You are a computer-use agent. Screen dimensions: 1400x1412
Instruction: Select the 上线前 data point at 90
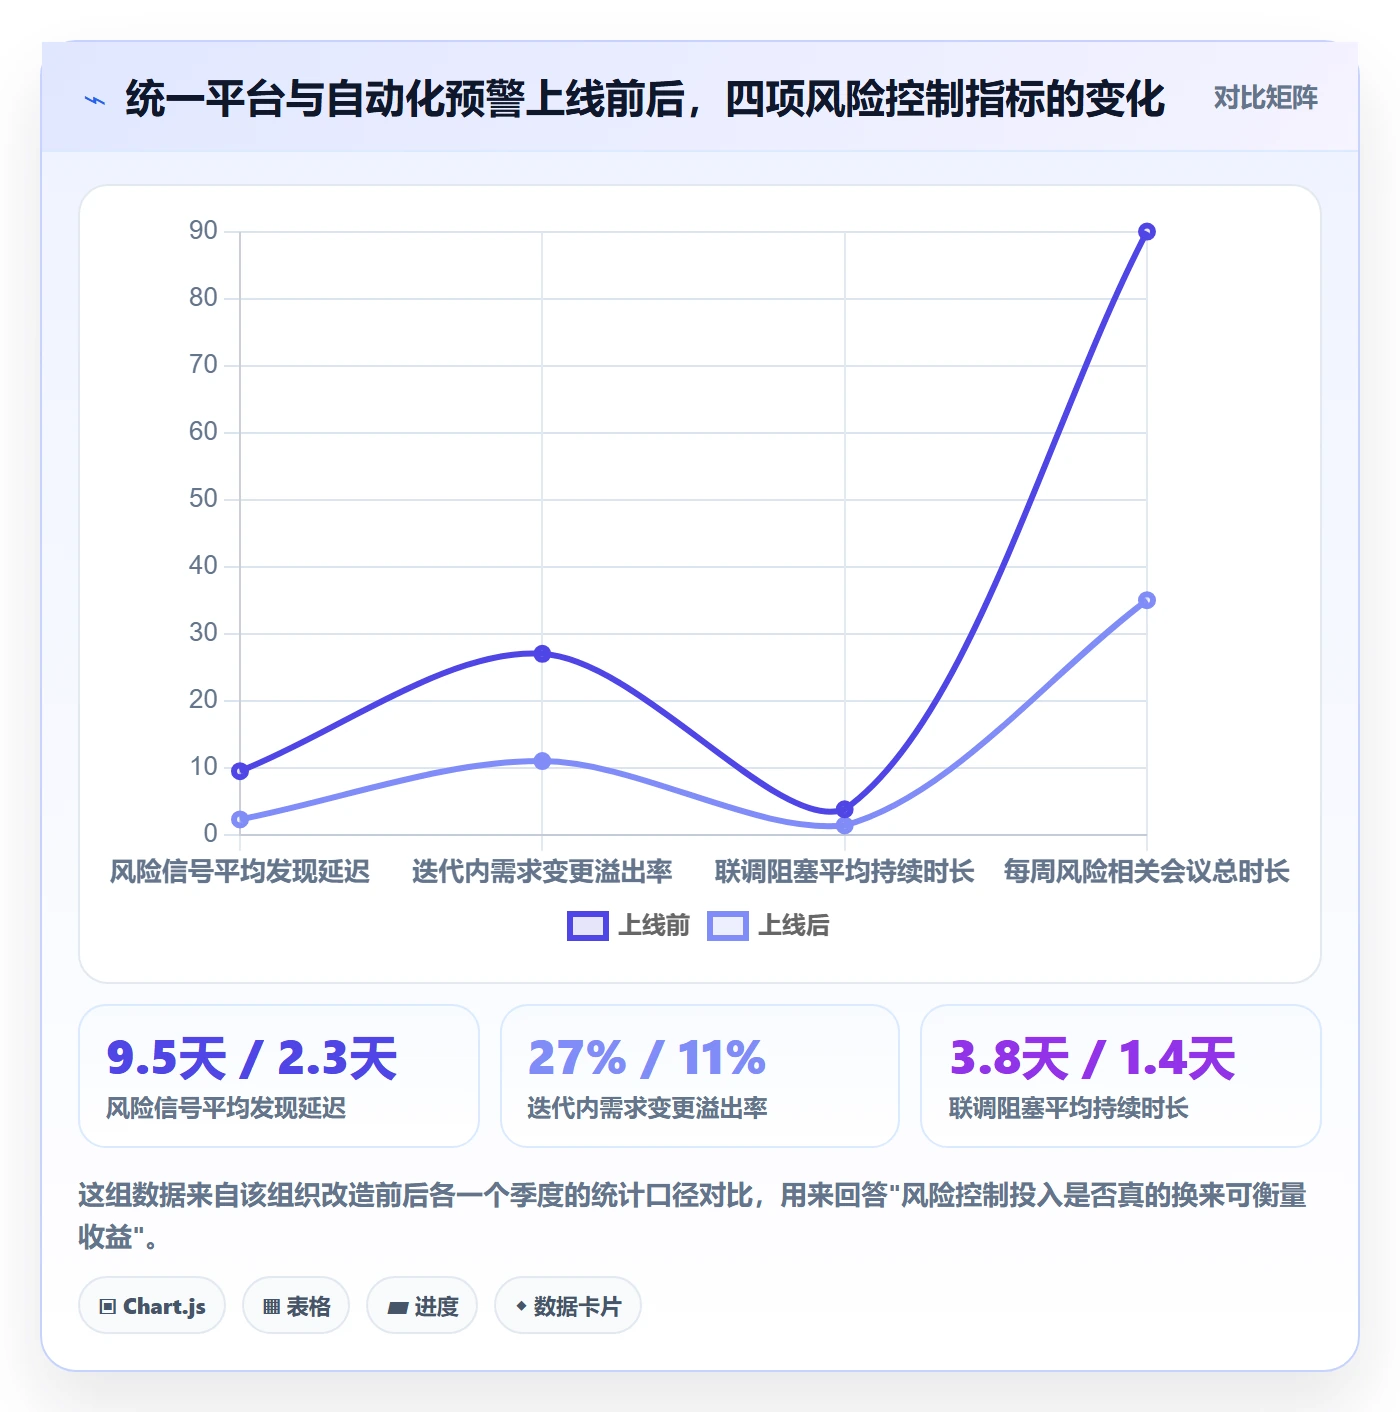(x=1147, y=232)
